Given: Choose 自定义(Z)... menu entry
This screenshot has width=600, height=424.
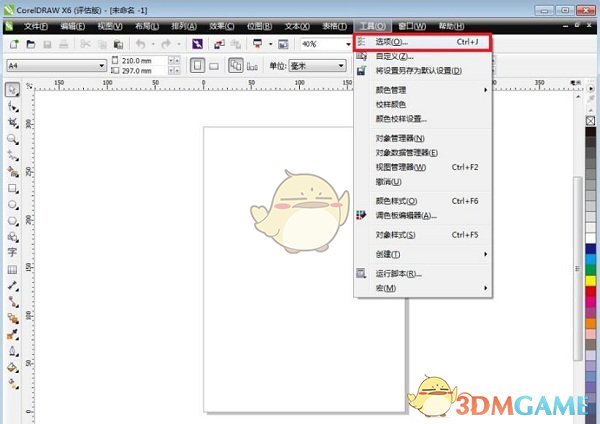Looking at the screenshot, I should [423, 57].
